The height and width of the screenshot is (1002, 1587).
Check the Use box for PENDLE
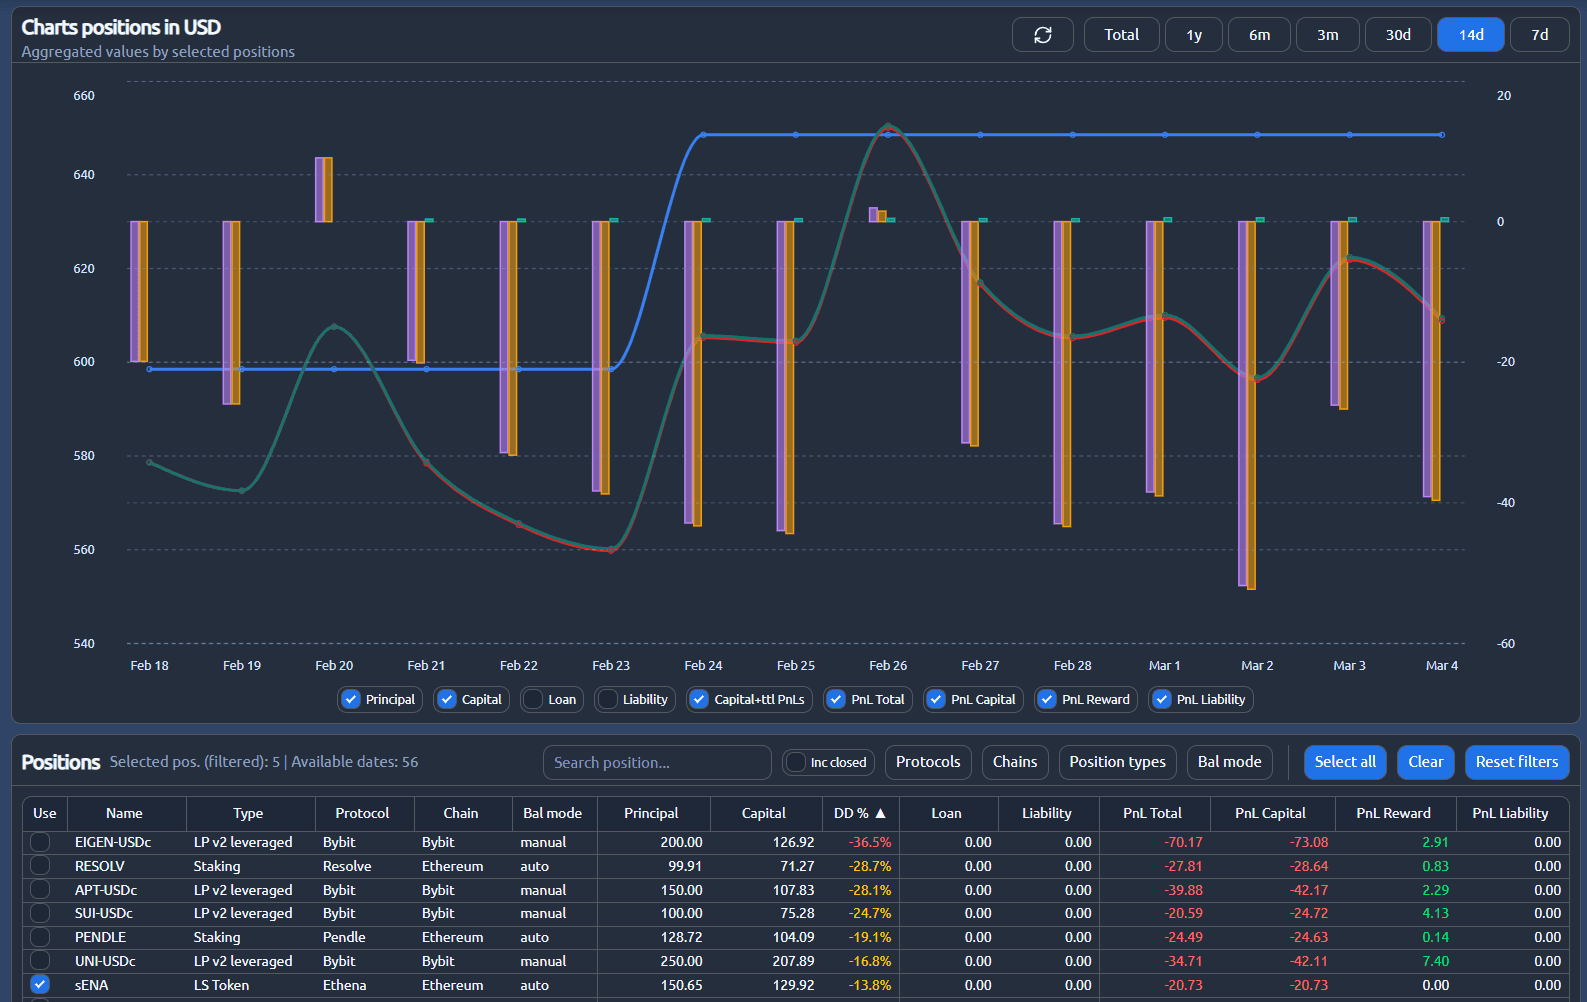[x=40, y=937]
